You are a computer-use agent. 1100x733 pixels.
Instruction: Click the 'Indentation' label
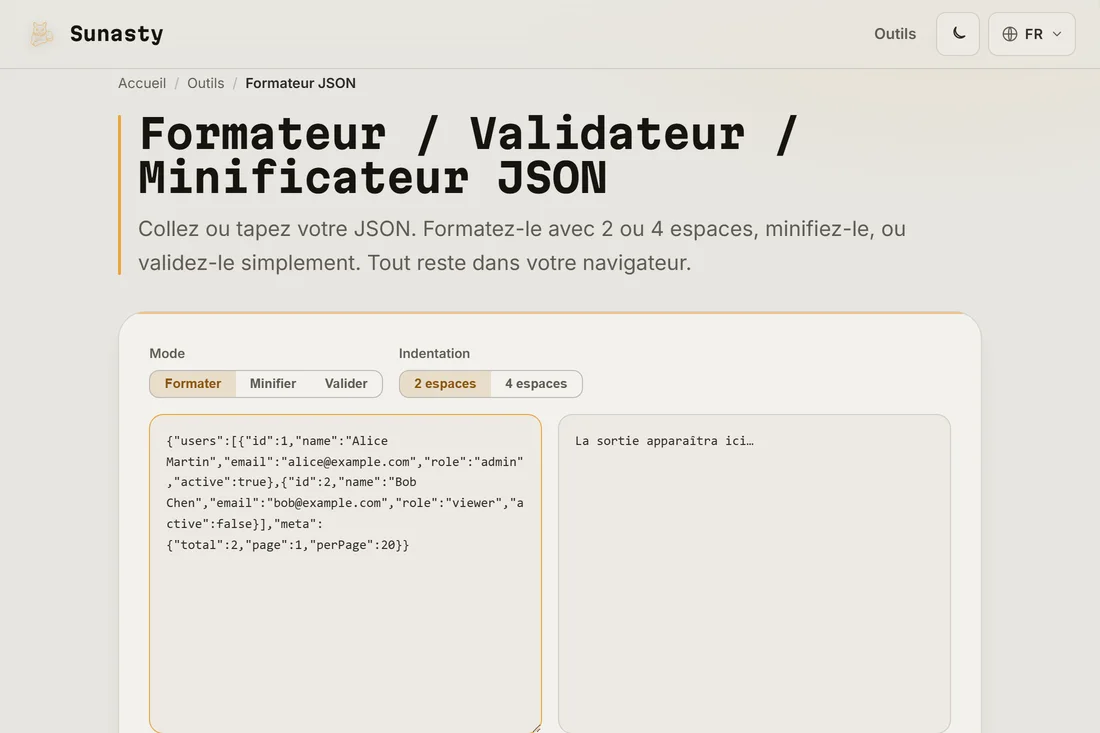click(x=434, y=354)
